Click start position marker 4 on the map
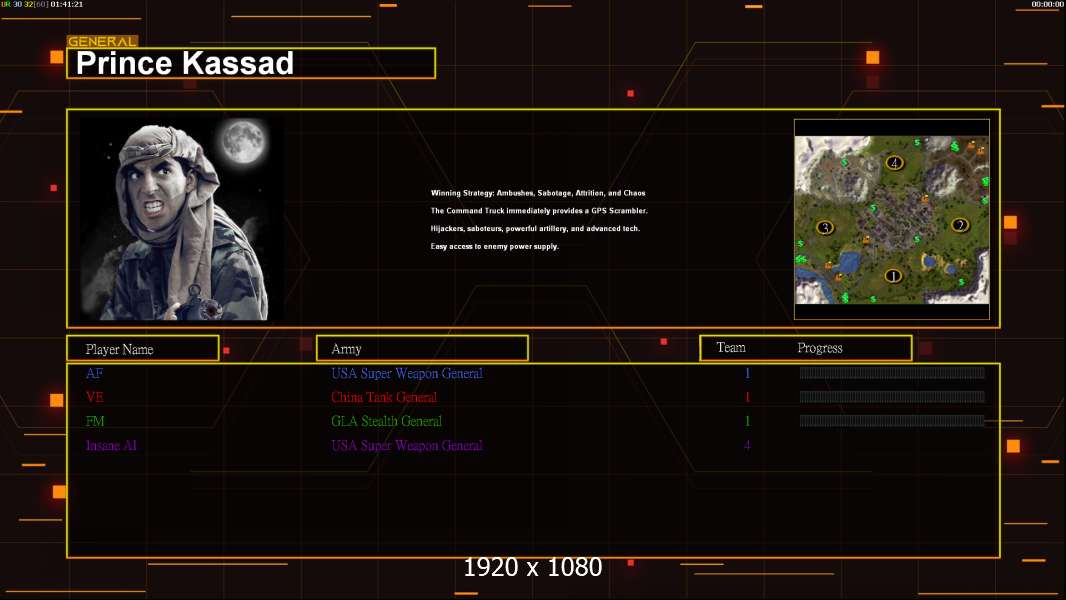This screenshot has width=1066, height=600. pos(894,162)
